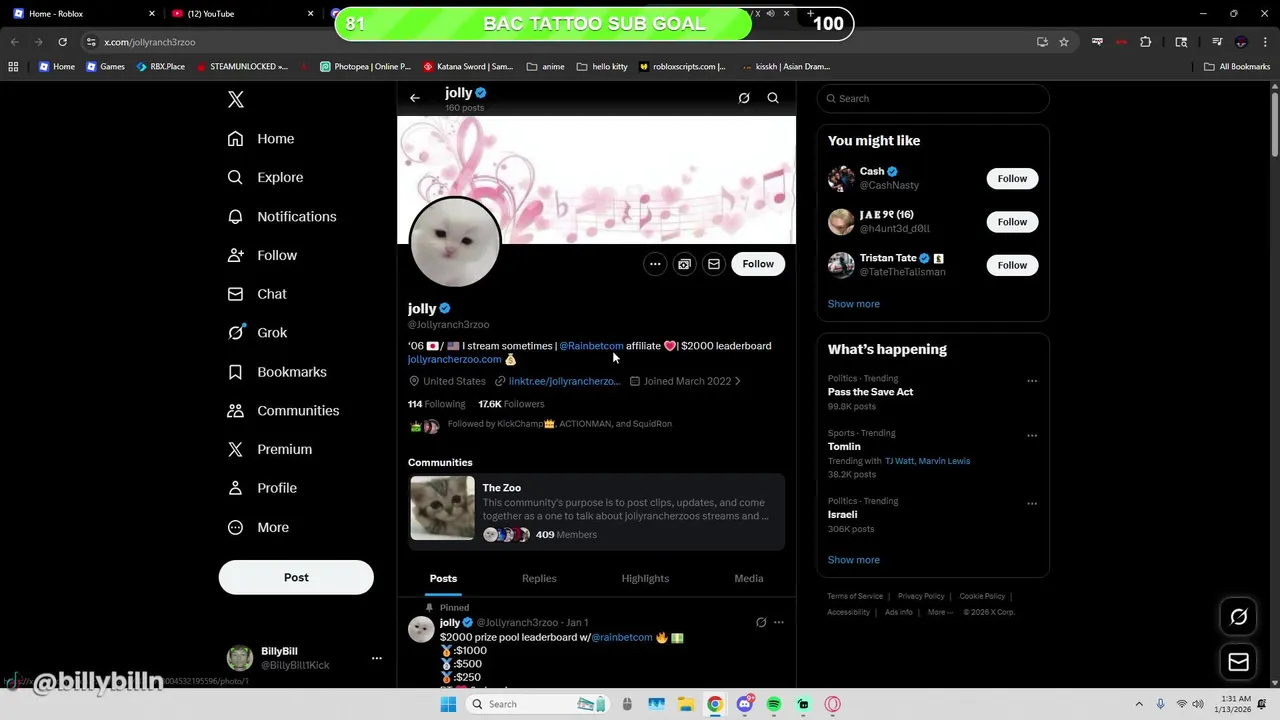1280x720 pixels.
Task: Open Notifications in the sidebar
Action: tap(282, 216)
